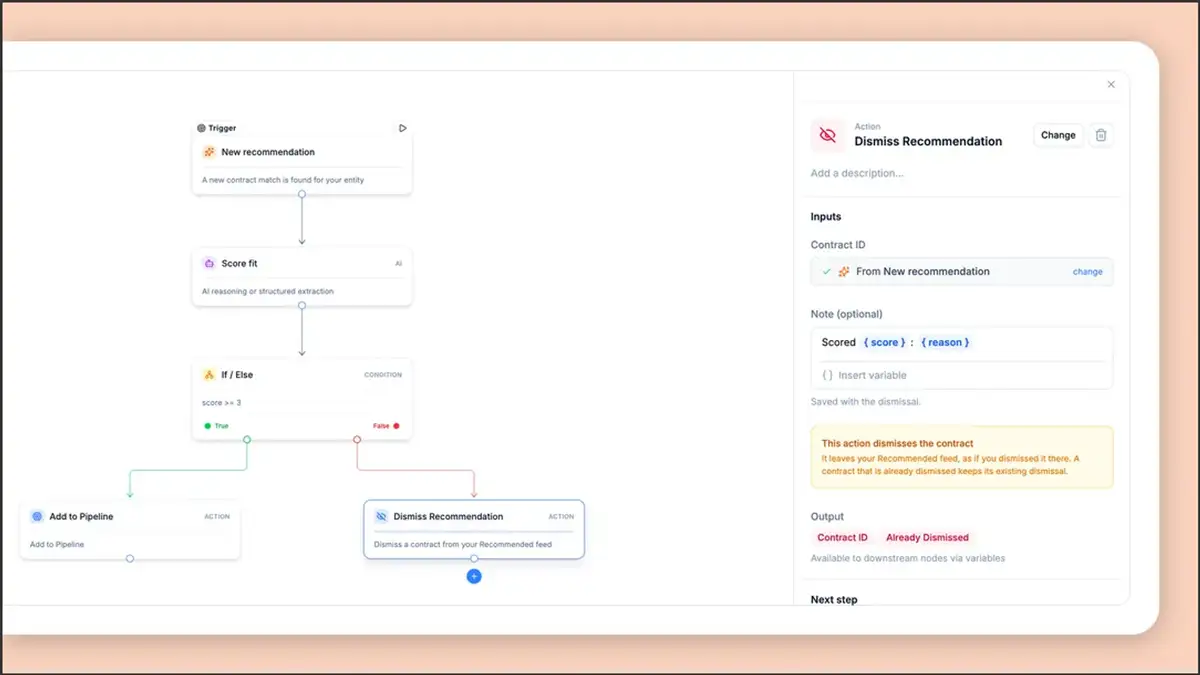Viewport: 1200px width, 675px height.
Task: Click the Next step section heading
Action: tap(834, 600)
